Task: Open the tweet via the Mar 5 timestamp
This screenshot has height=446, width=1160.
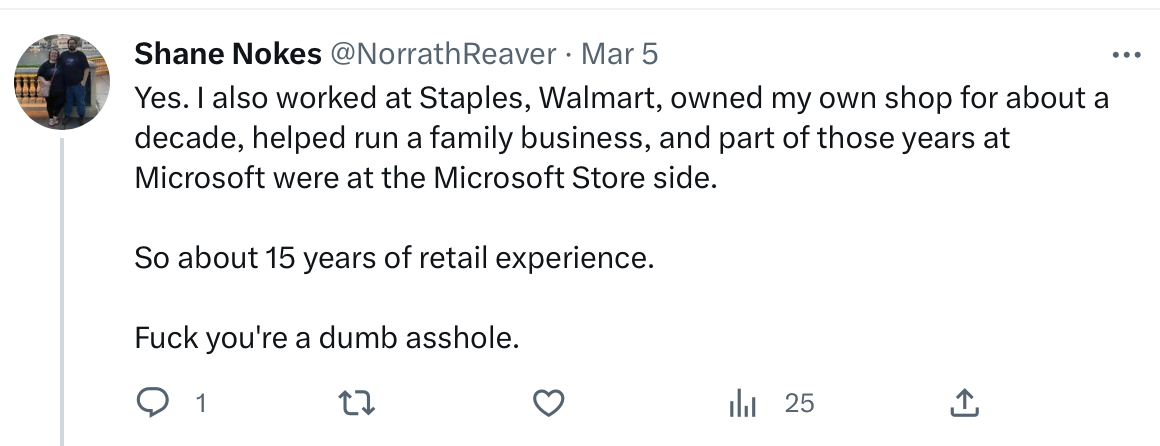Action: tap(619, 54)
